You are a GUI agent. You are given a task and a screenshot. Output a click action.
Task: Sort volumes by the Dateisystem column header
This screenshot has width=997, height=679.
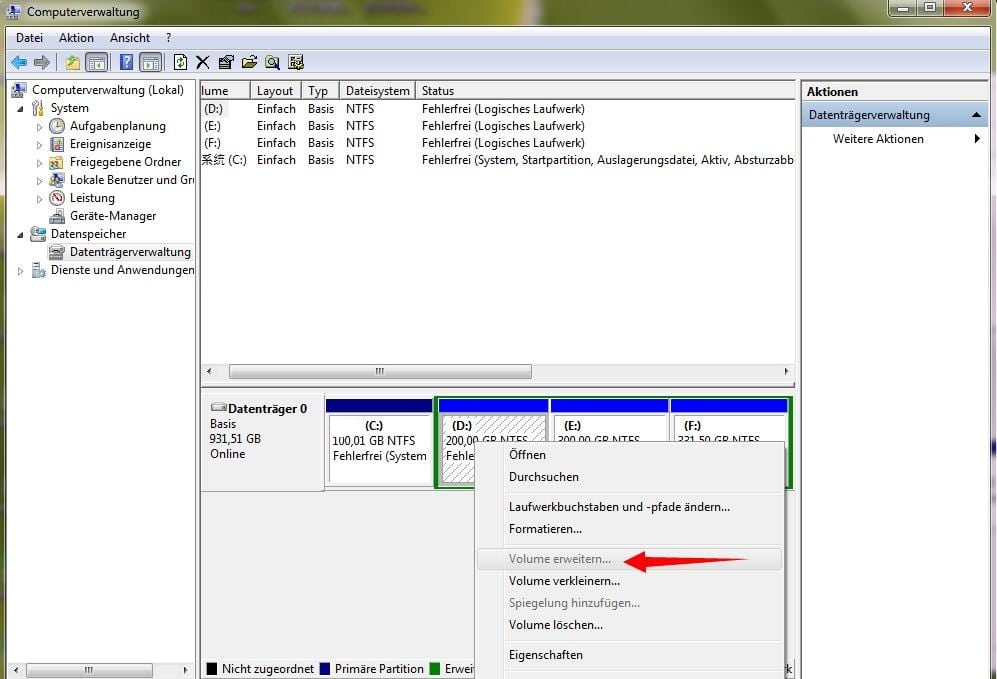pos(377,91)
